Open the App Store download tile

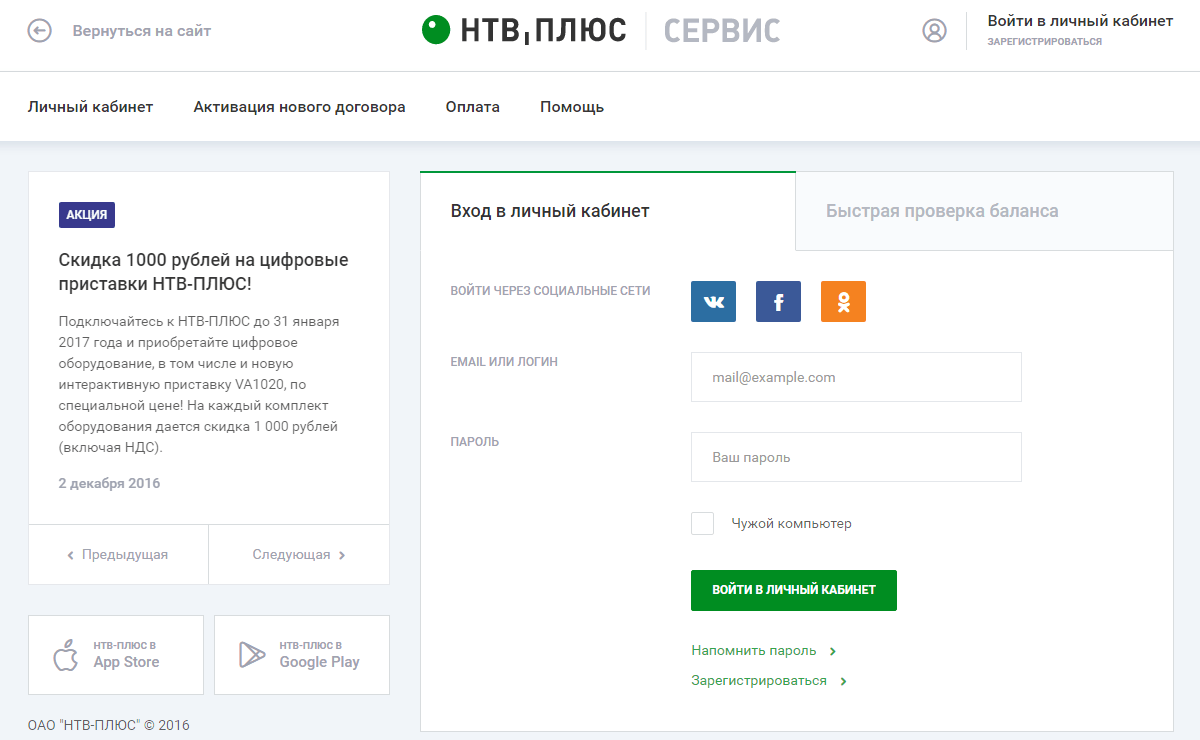[x=116, y=655]
